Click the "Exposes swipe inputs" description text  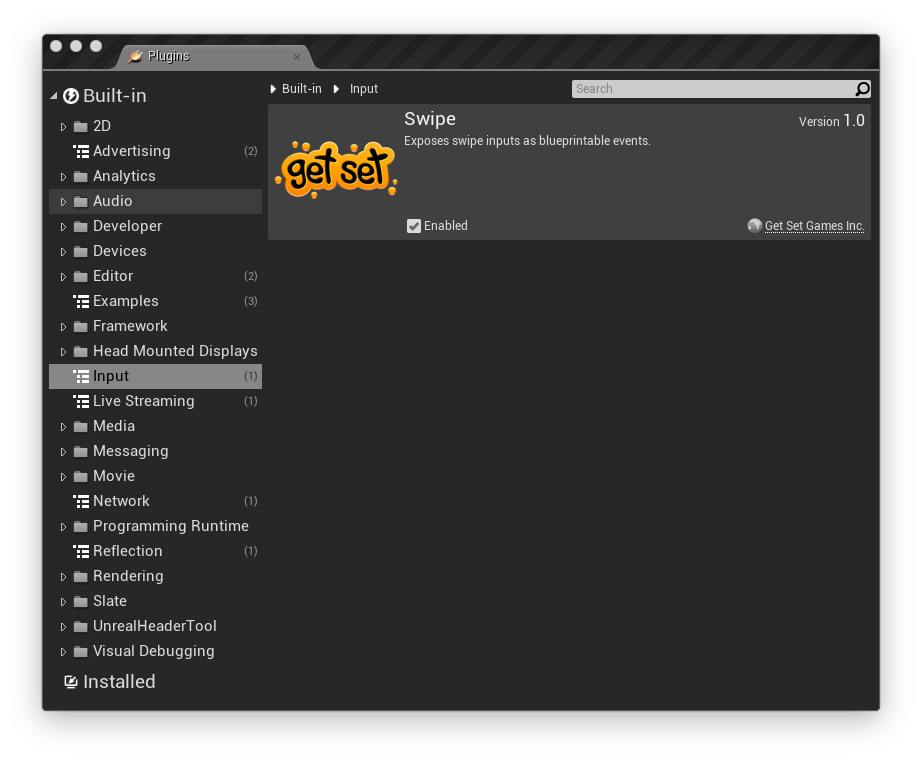[x=527, y=141]
